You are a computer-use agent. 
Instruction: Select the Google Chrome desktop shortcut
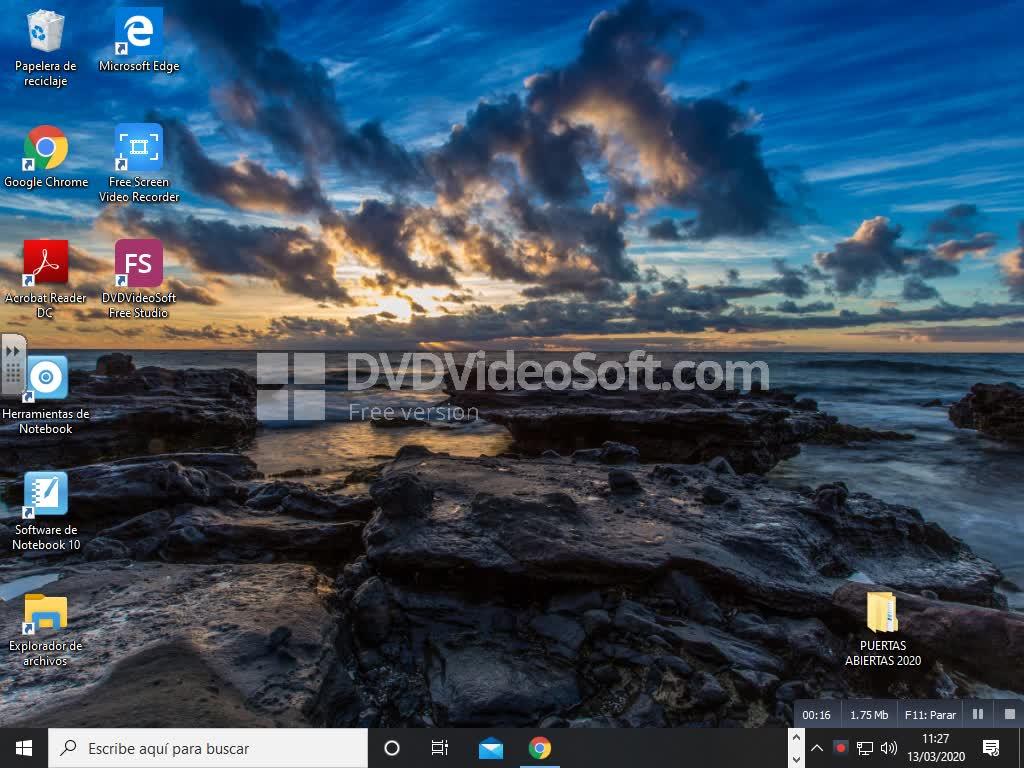click(x=46, y=157)
